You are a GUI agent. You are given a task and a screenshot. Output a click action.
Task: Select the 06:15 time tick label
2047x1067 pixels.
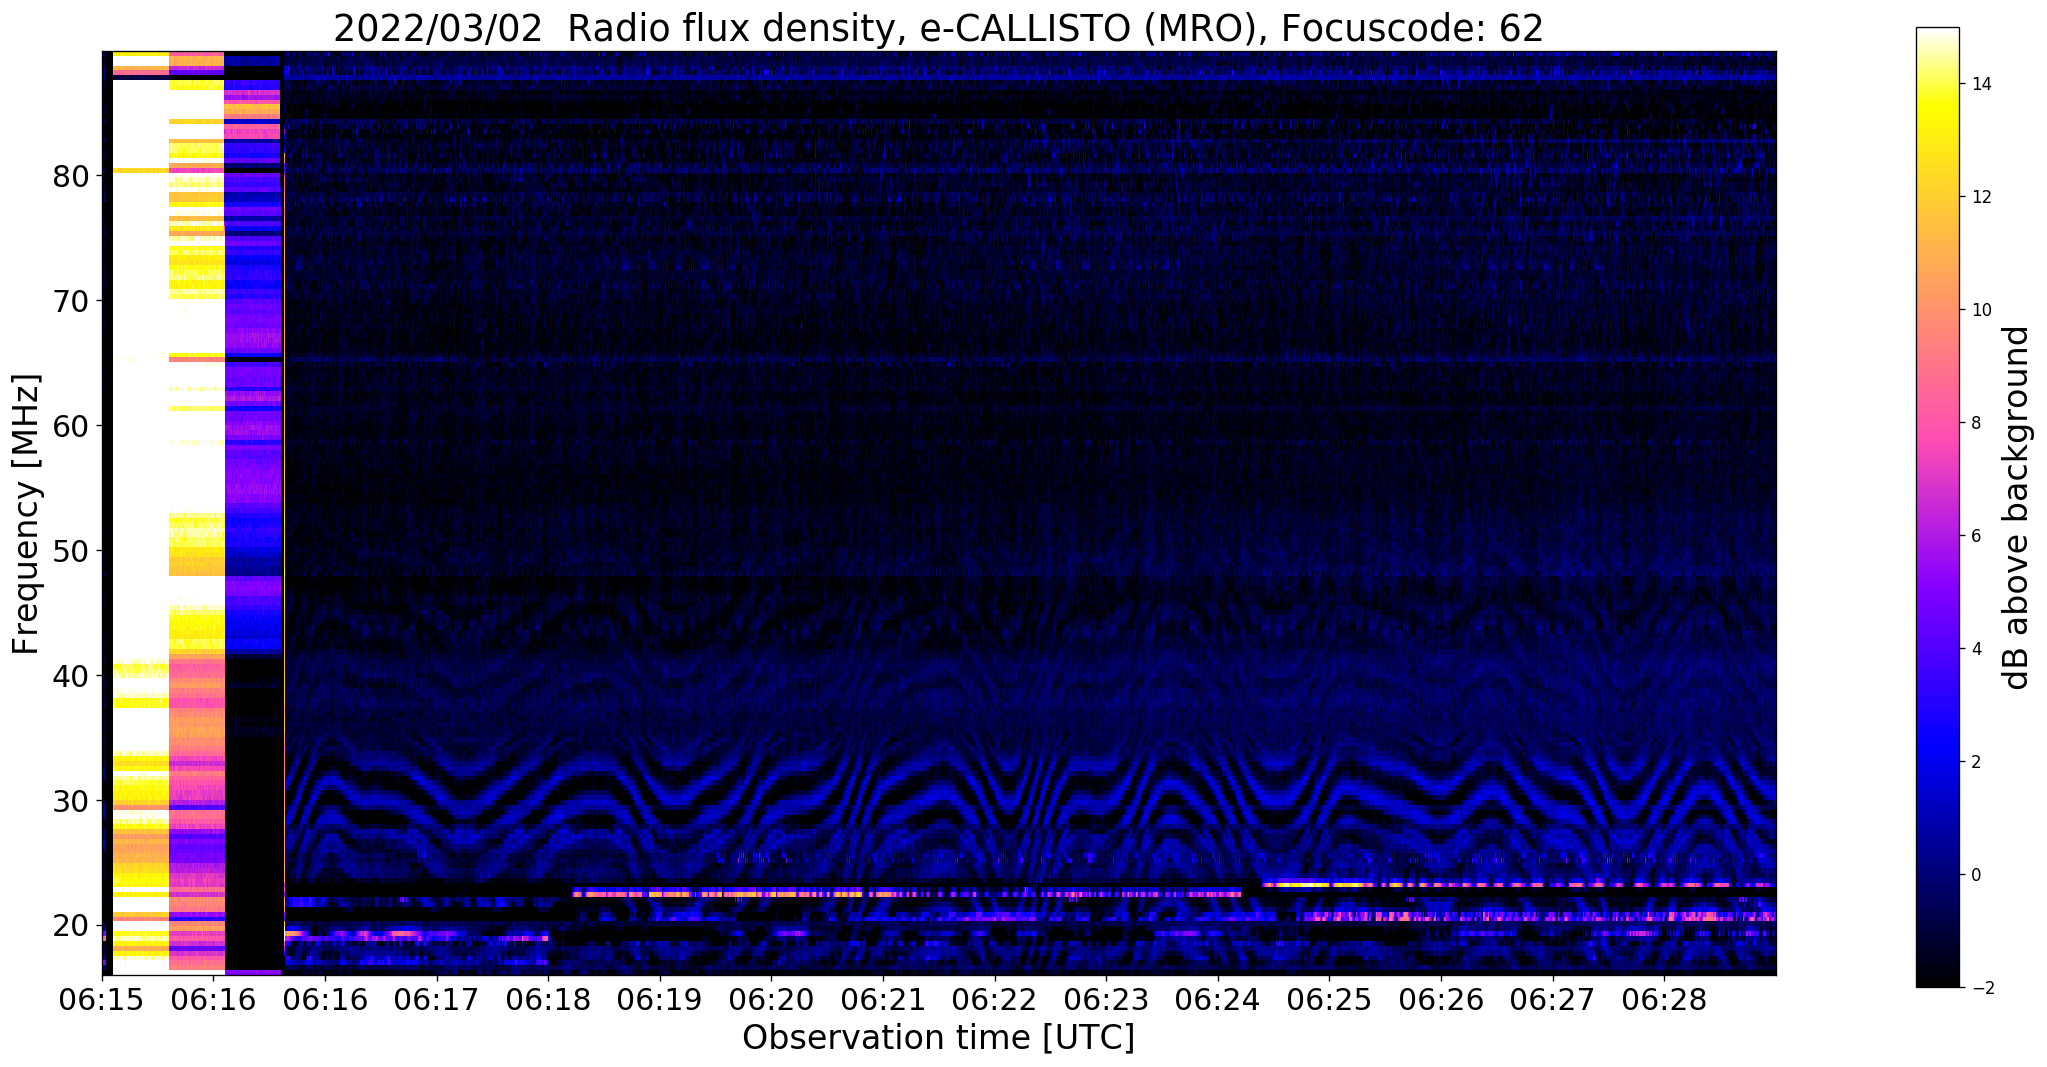101,998
